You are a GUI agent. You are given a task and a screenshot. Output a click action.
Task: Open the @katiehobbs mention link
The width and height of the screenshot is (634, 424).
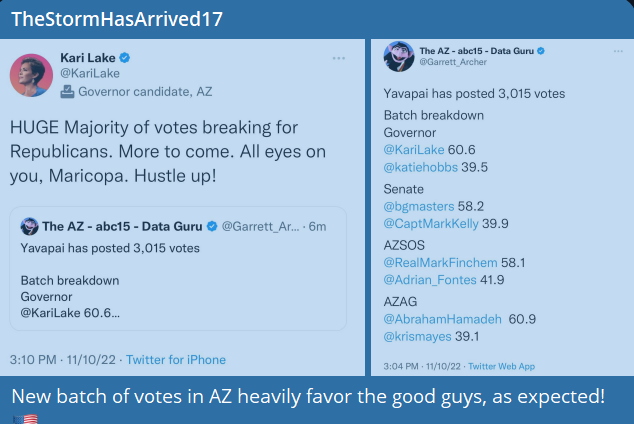click(419, 167)
